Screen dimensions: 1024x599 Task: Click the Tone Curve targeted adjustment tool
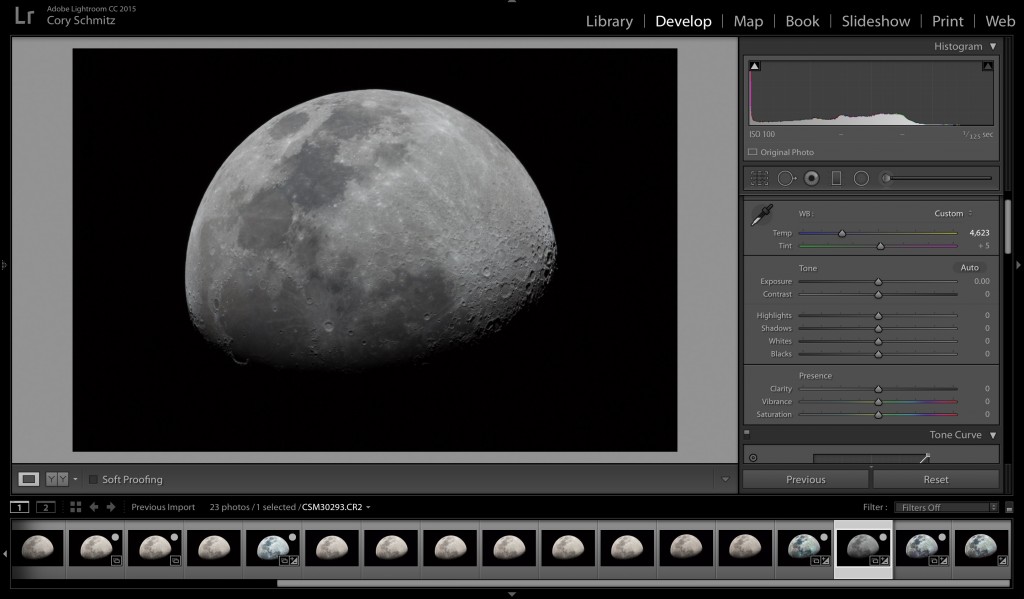(x=753, y=458)
